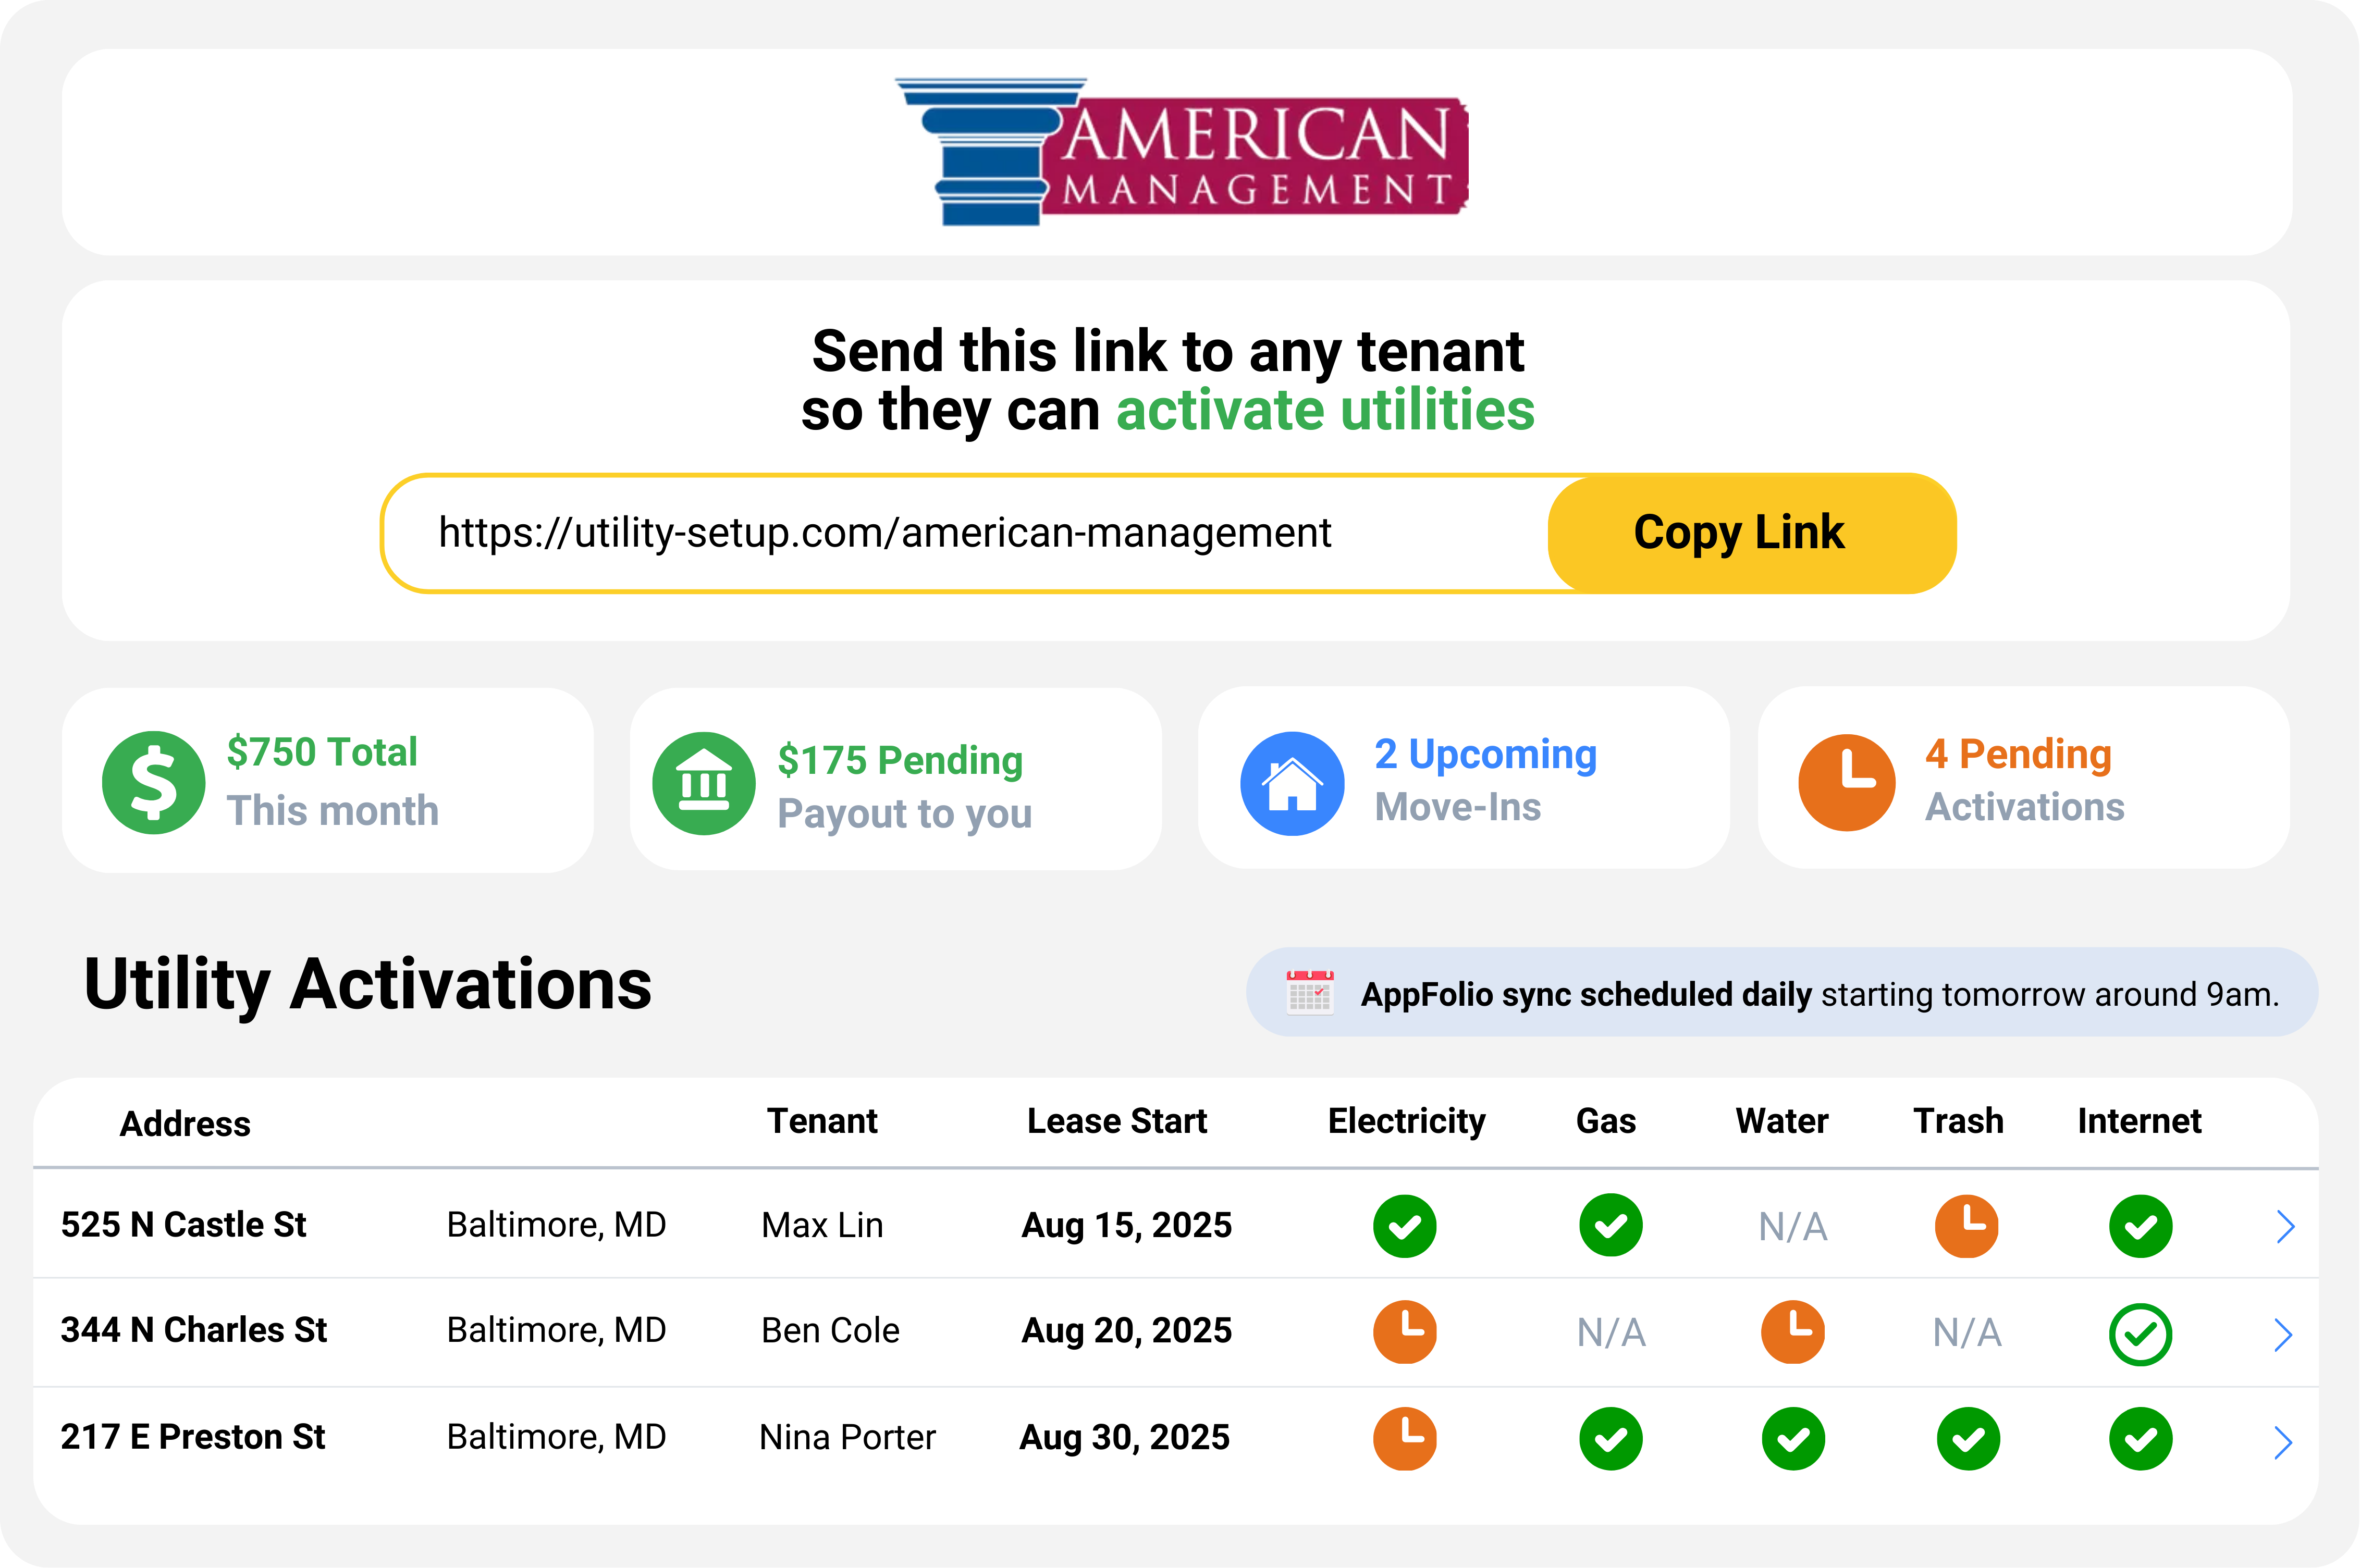Click Gas check icon for 525 N Castle St
The height and width of the screenshot is (1568, 2360).
pyautogui.click(x=1611, y=1225)
